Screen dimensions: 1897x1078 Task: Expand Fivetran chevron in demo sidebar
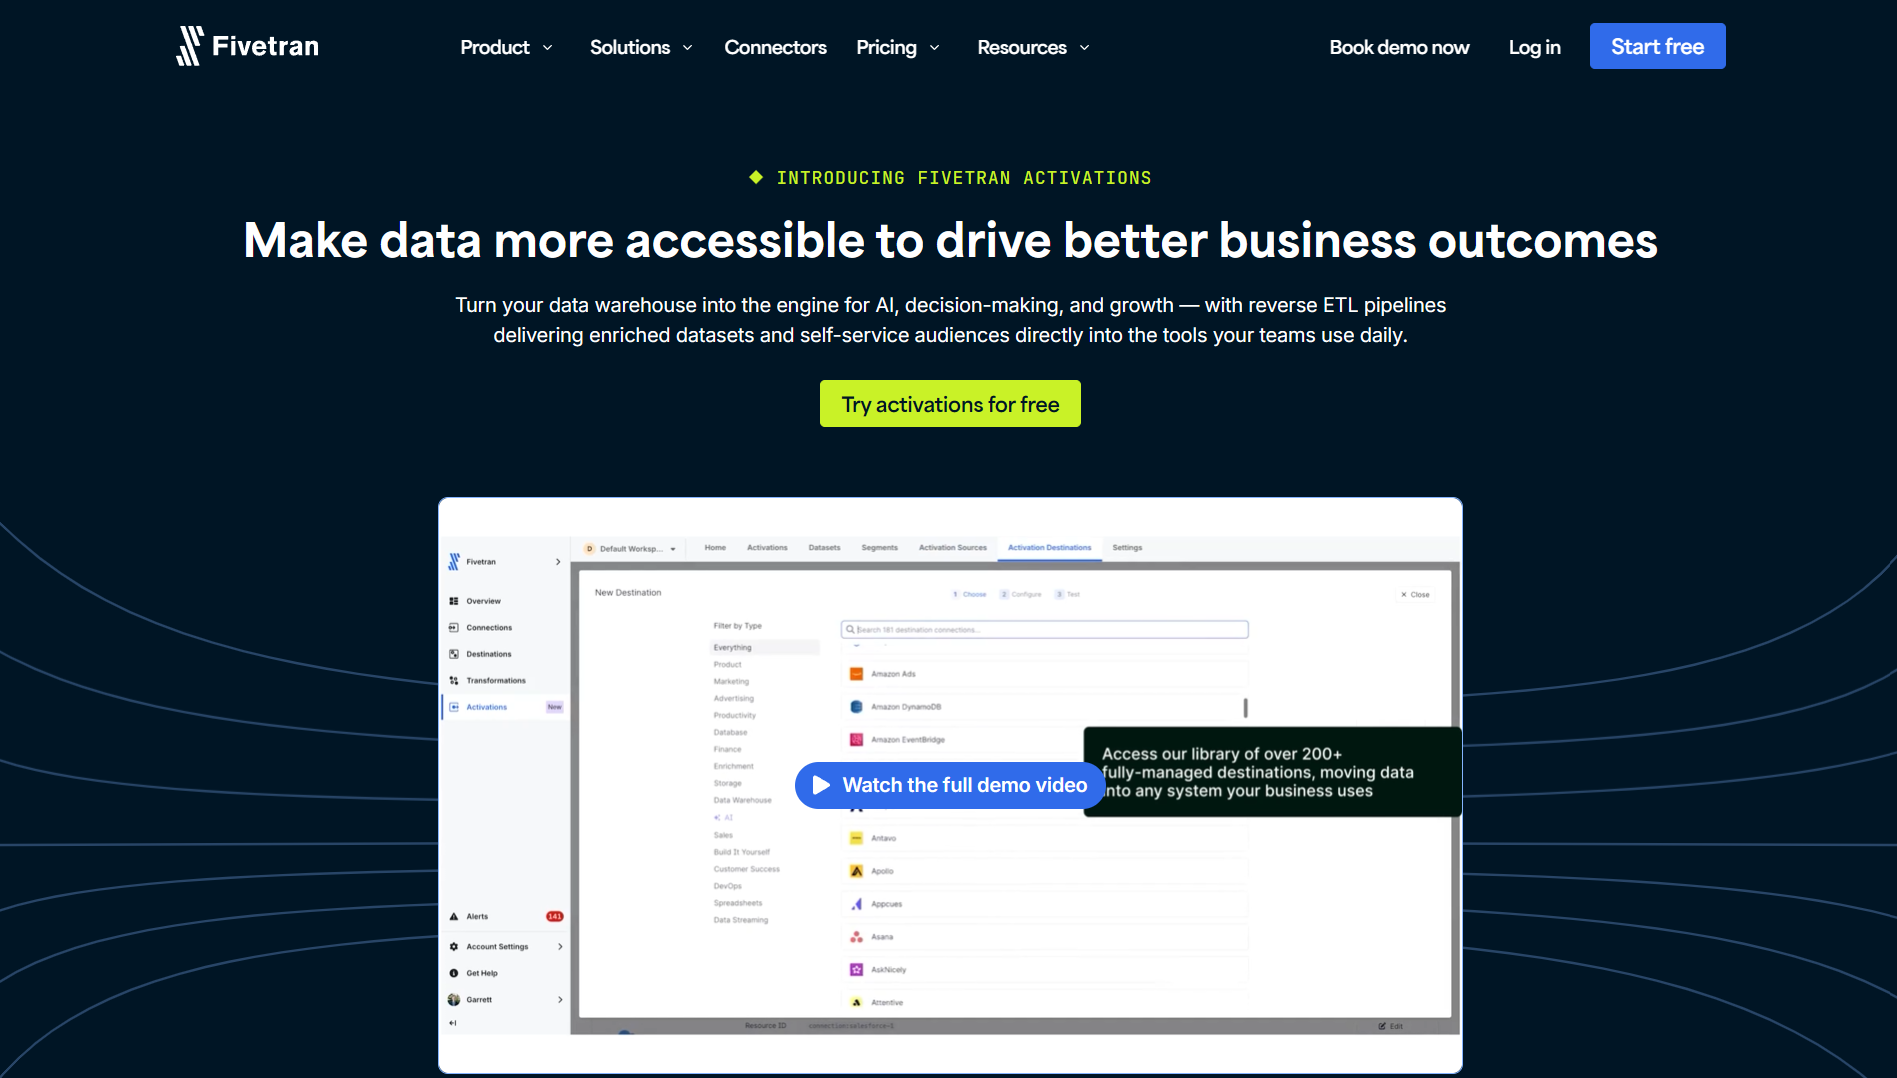[558, 562]
